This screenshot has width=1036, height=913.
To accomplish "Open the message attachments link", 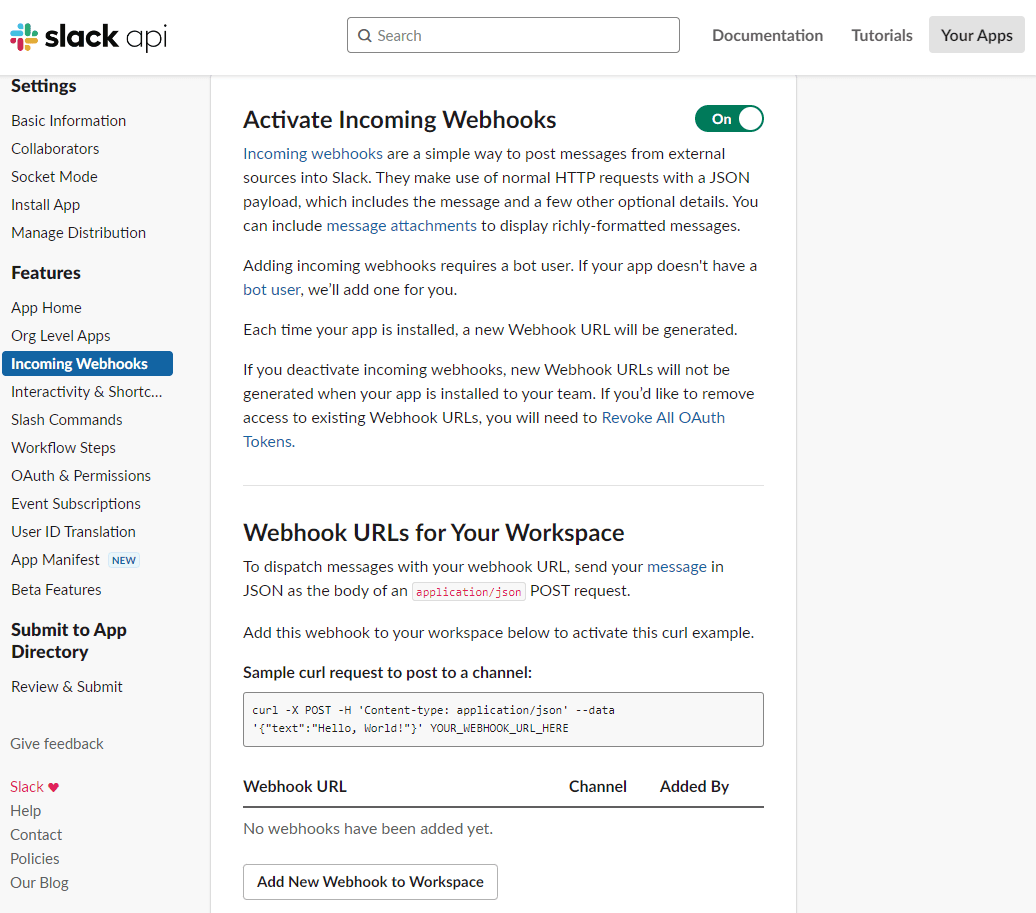I will coord(401,226).
